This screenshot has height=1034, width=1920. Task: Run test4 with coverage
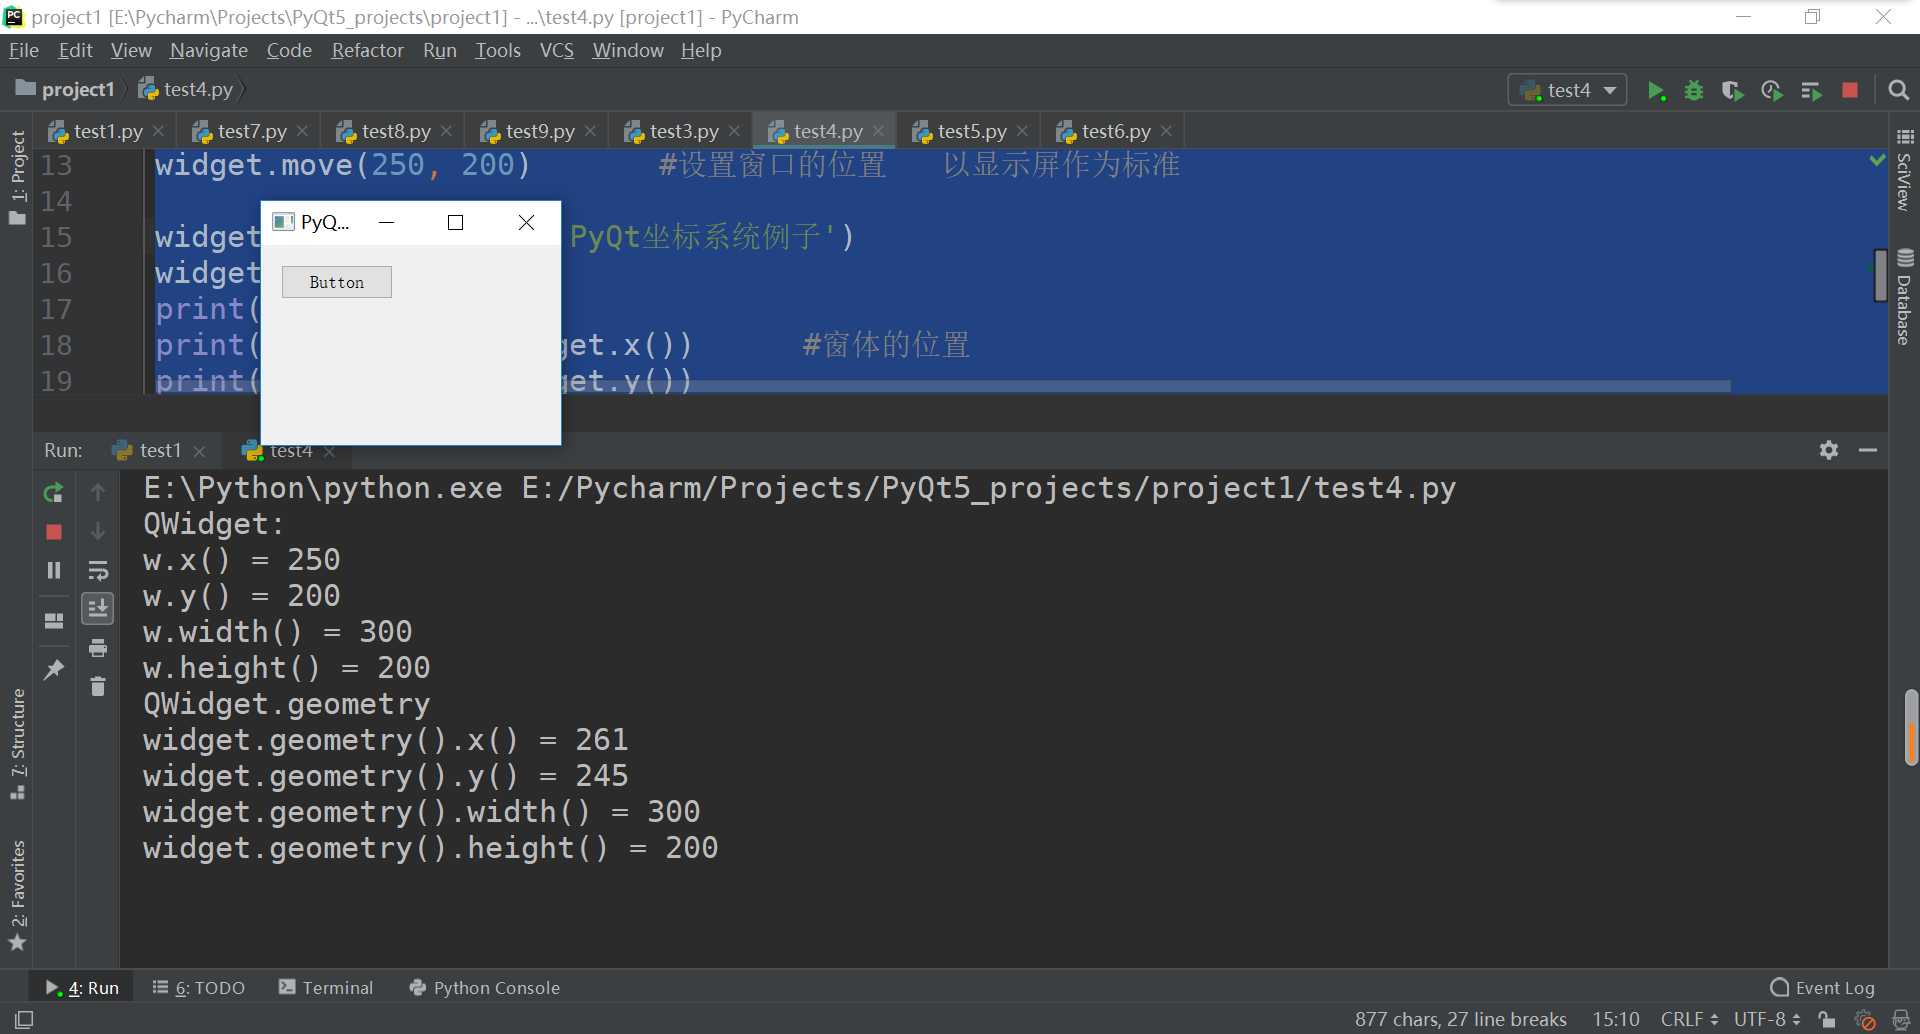click(x=1733, y=91)
